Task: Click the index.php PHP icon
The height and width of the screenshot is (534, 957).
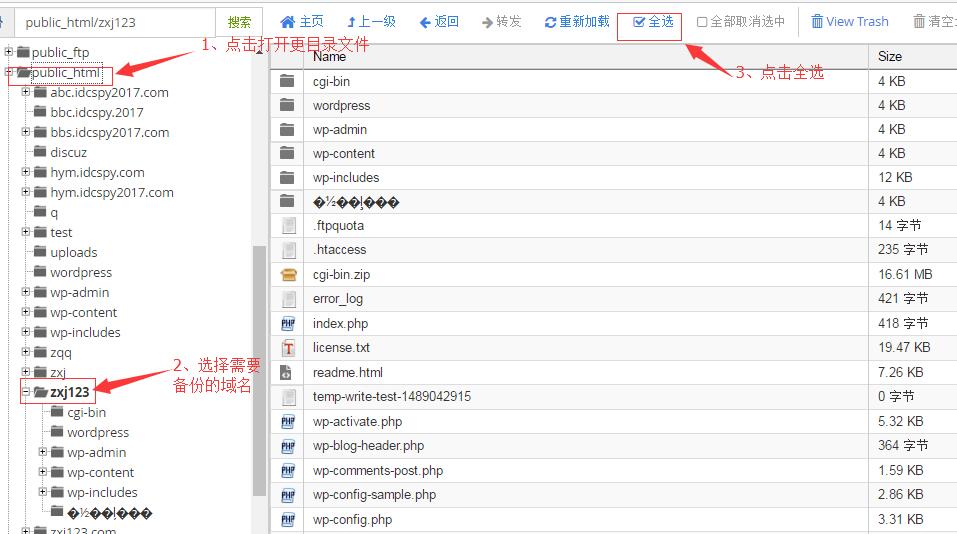Action: coord(288,323)
